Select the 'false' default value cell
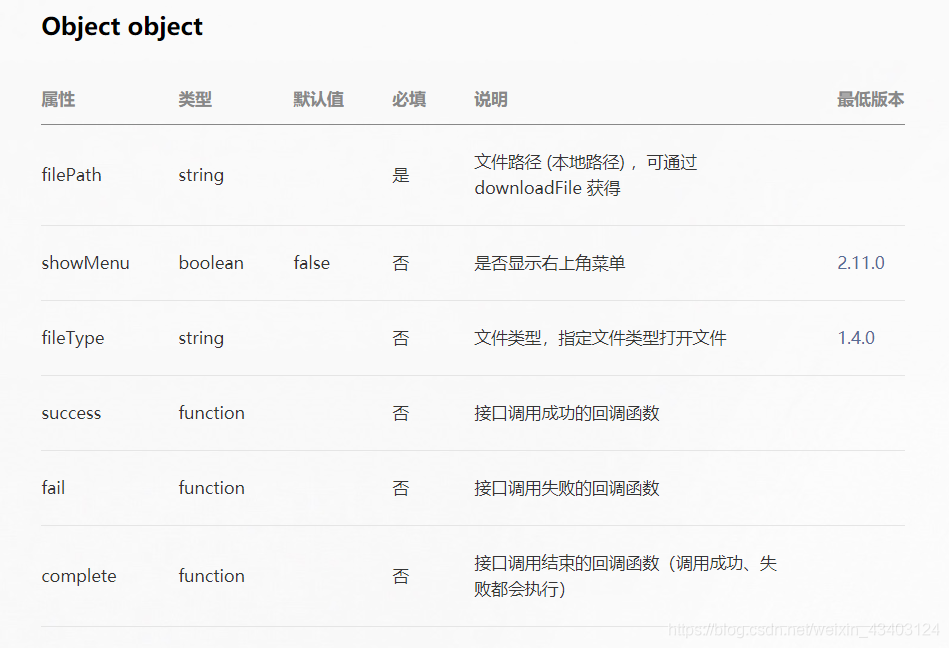 tap(311, 263)
